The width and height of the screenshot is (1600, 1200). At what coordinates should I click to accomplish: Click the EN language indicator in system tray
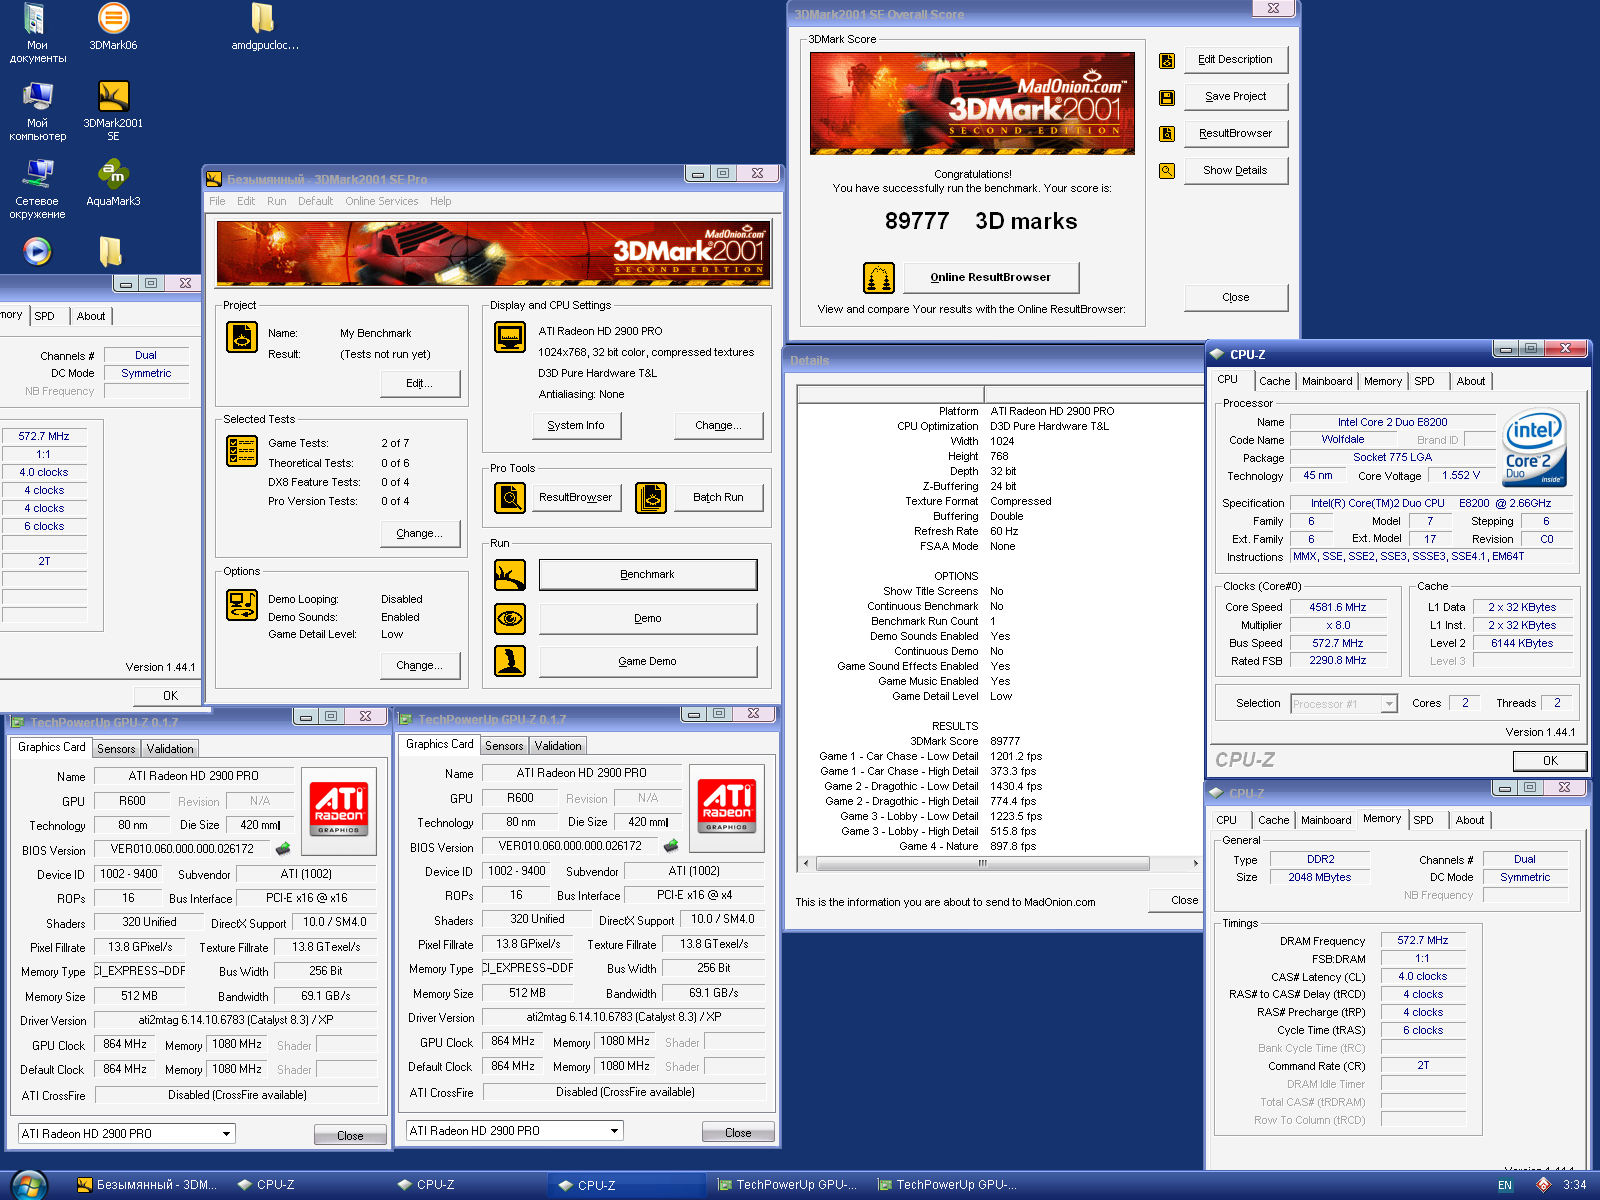coord(1505,1186)
